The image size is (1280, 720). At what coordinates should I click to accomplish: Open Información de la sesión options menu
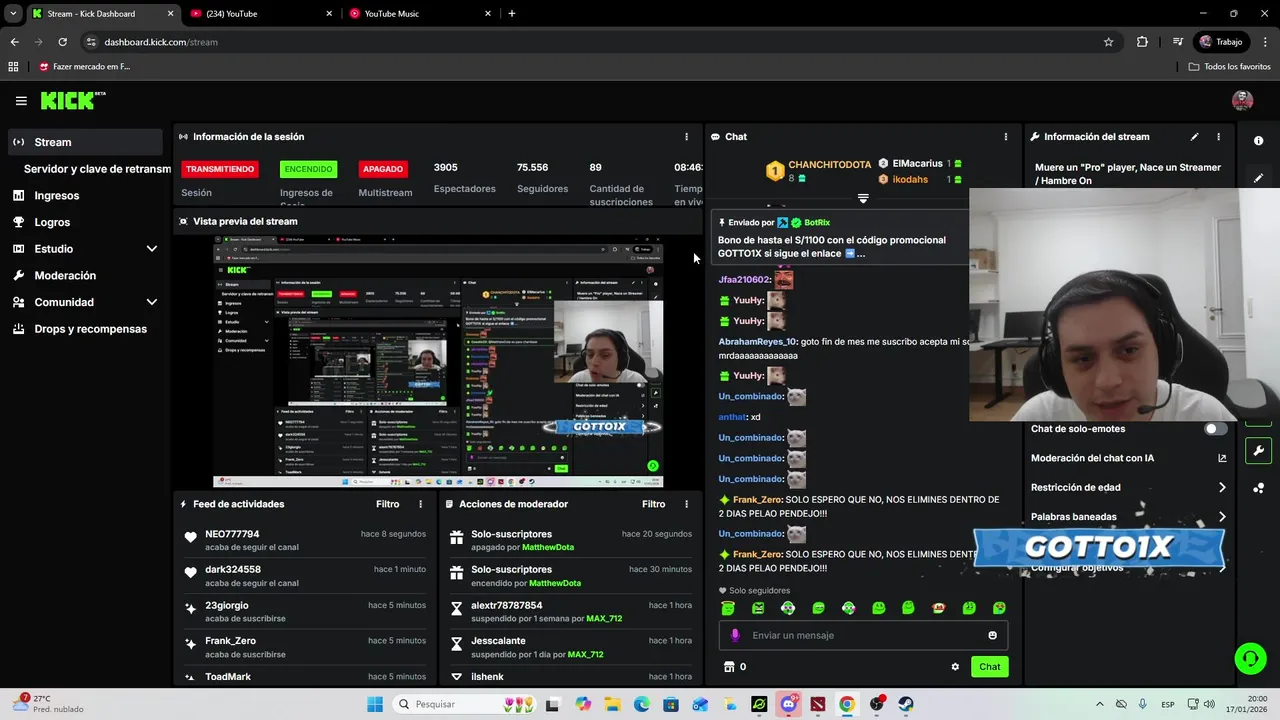(686, 137)
